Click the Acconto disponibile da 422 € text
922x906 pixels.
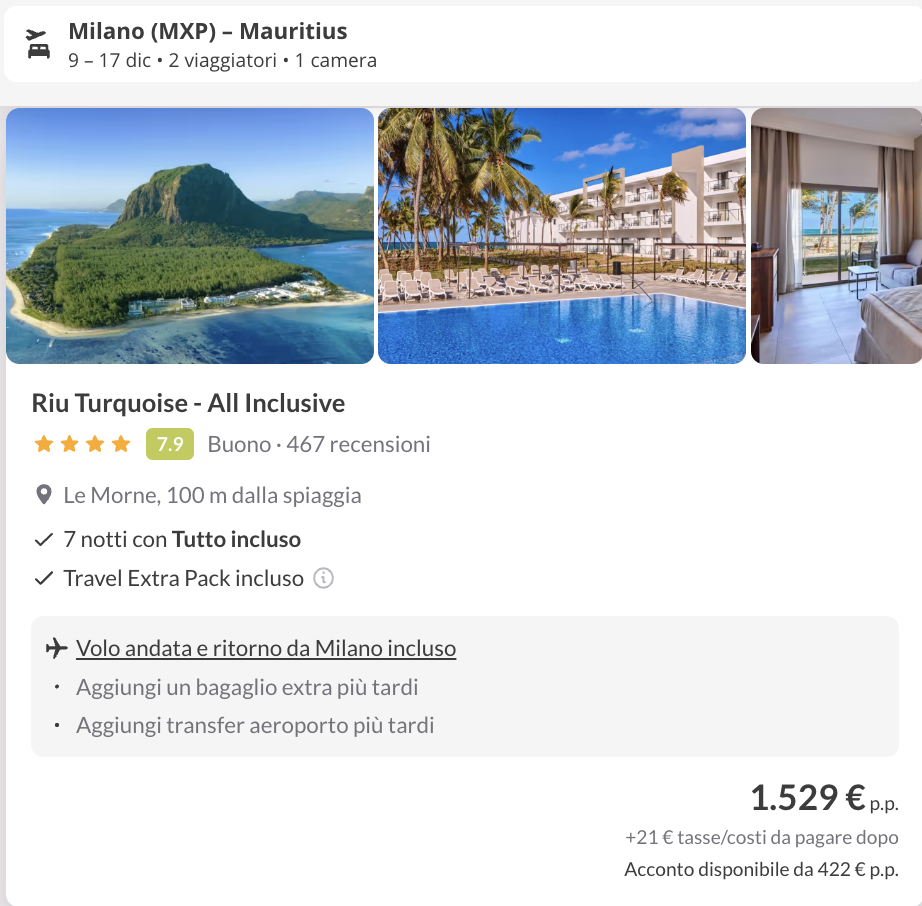click(761, 869)
